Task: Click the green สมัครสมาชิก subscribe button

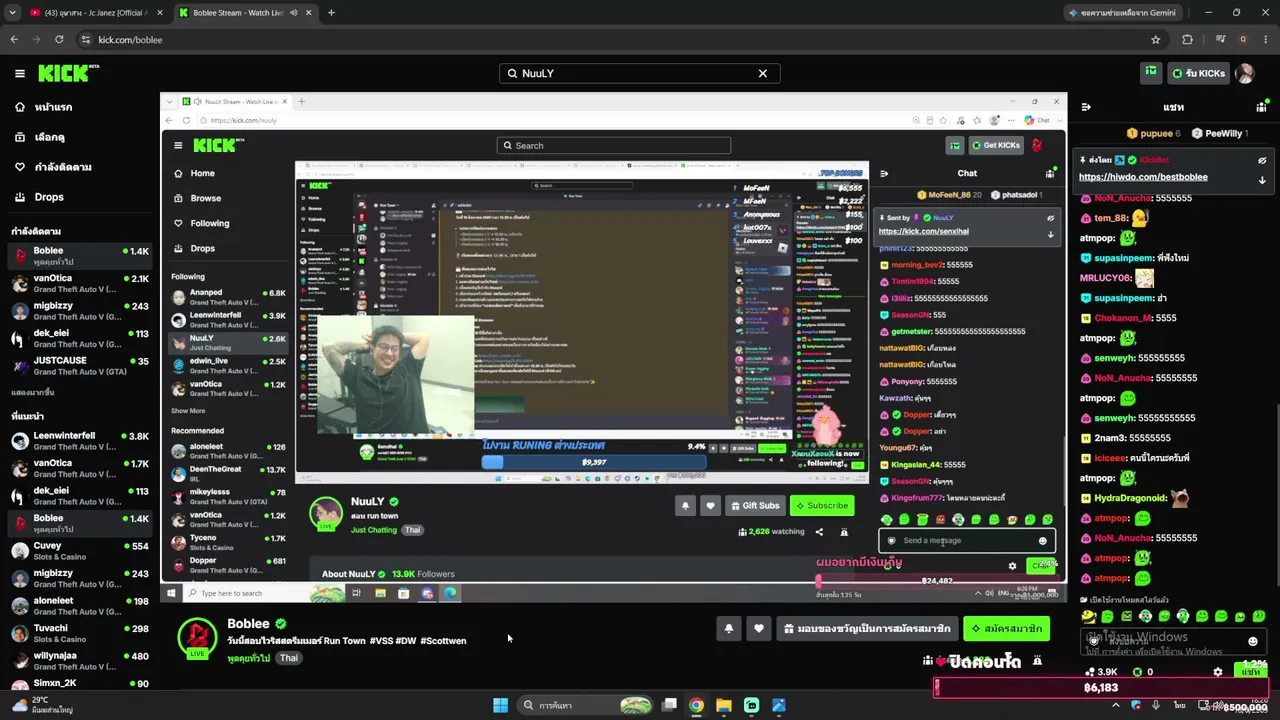Action: click(1006, 628)
